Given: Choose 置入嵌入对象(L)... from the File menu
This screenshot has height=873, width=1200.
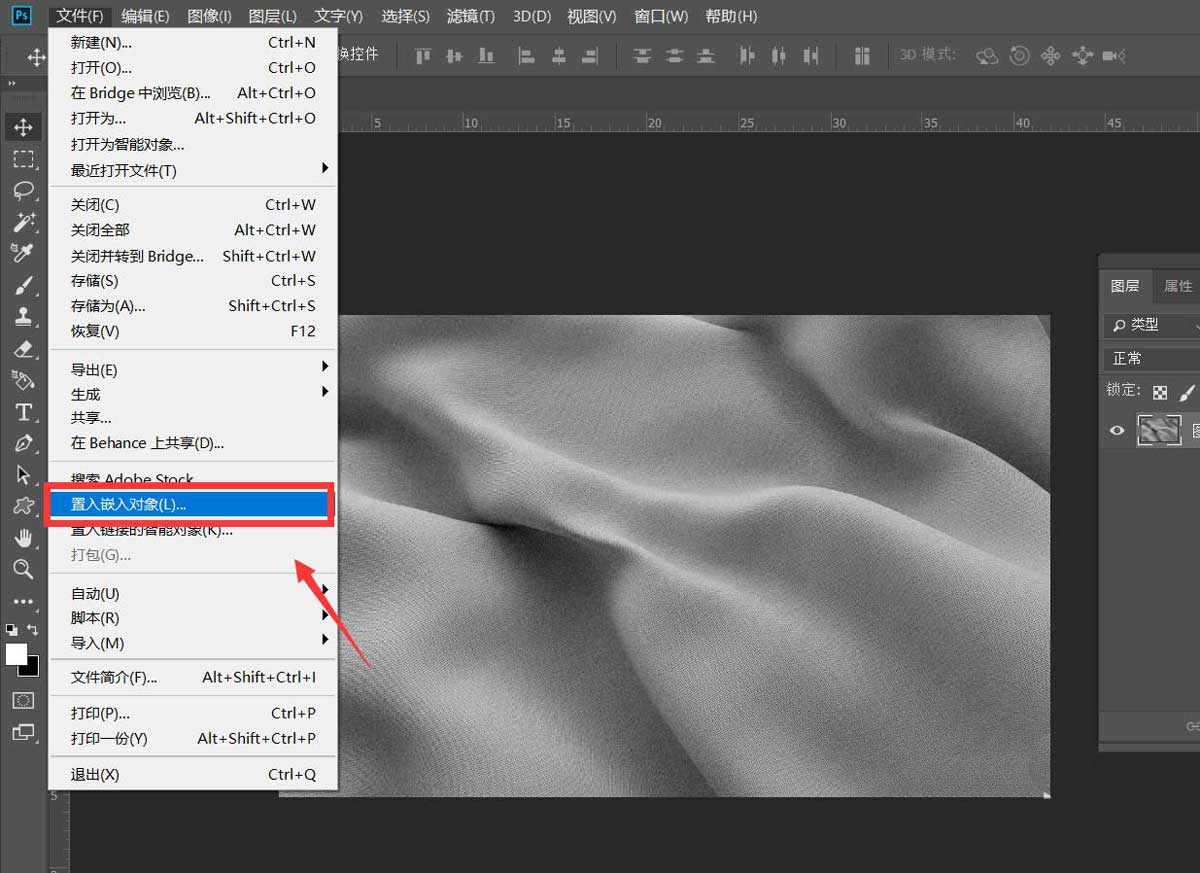Looking at the screenshot, I should pos(193,504).
